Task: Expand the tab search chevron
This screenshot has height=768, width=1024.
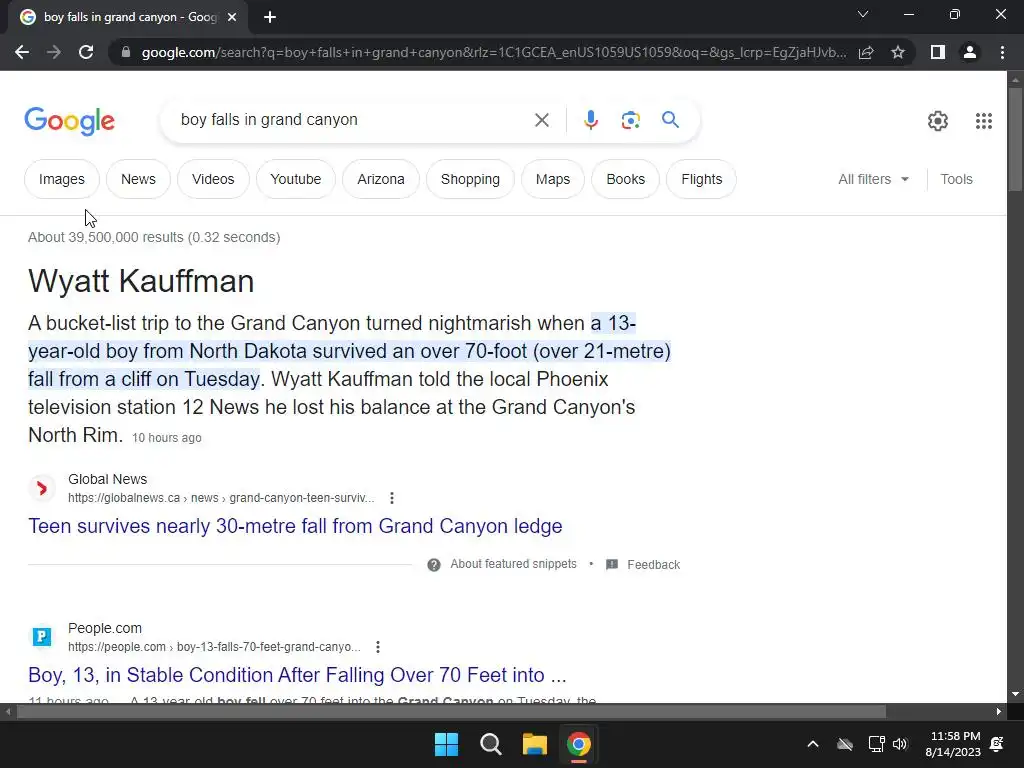Action: [863, 14]
